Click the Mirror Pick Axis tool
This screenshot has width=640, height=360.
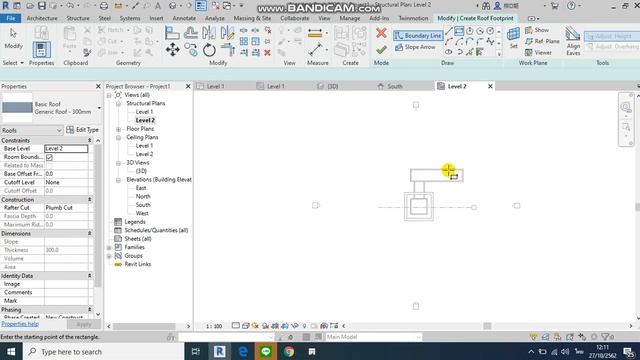[209, 33]
